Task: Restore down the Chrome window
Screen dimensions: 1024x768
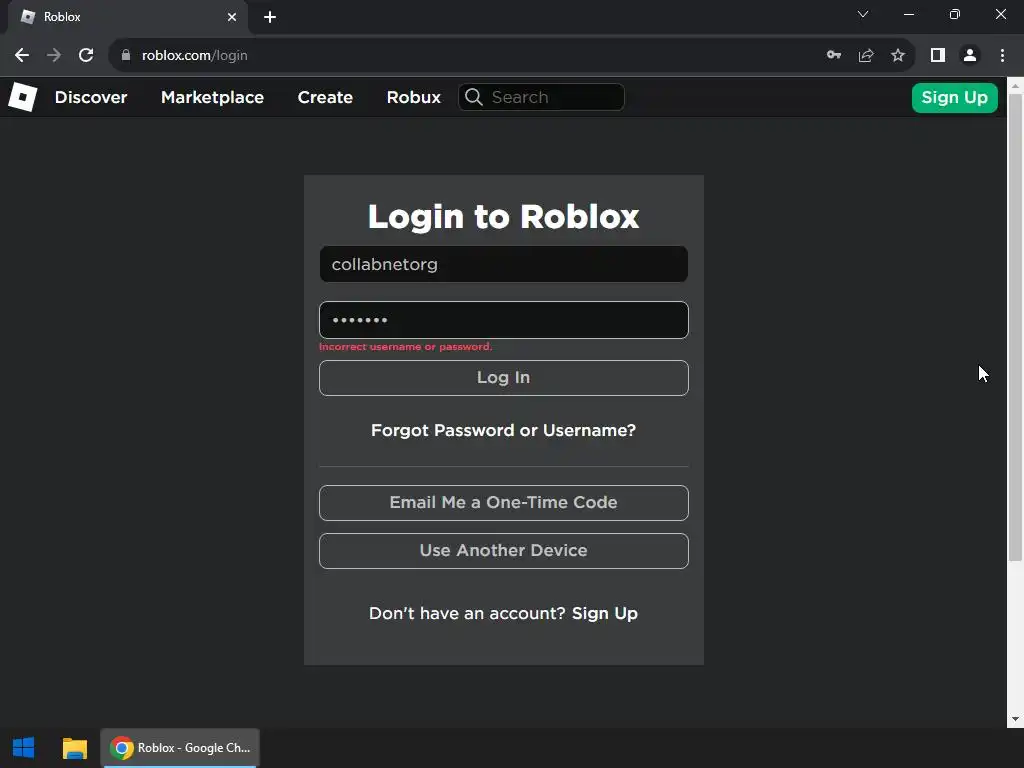Action: tap(954, 14)
